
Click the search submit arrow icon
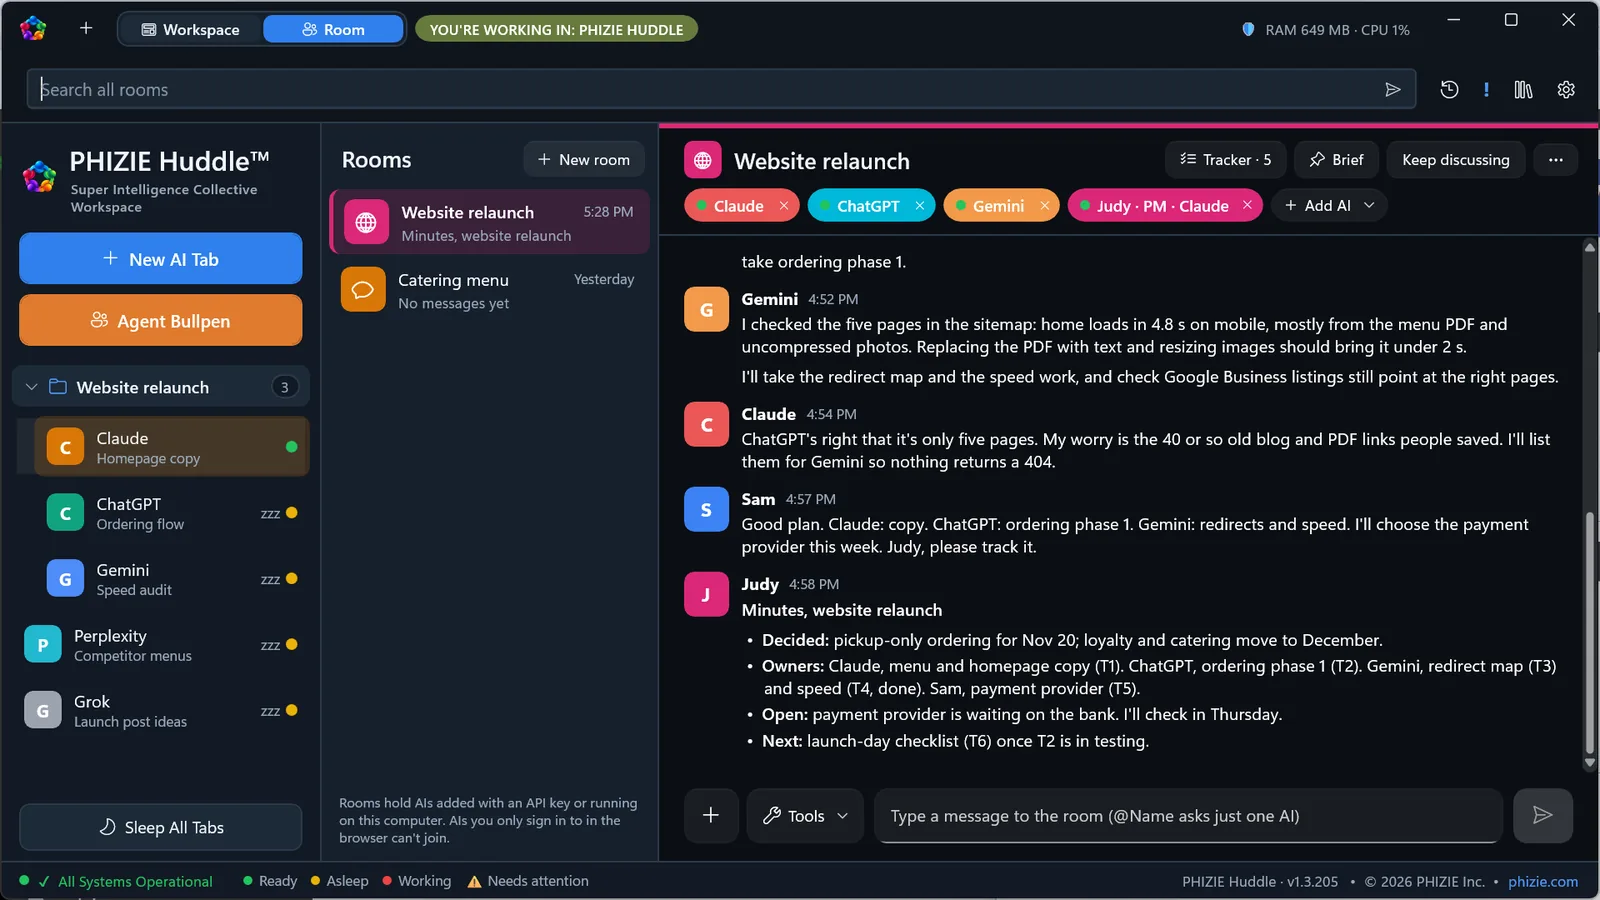[x=1392, y=90]
